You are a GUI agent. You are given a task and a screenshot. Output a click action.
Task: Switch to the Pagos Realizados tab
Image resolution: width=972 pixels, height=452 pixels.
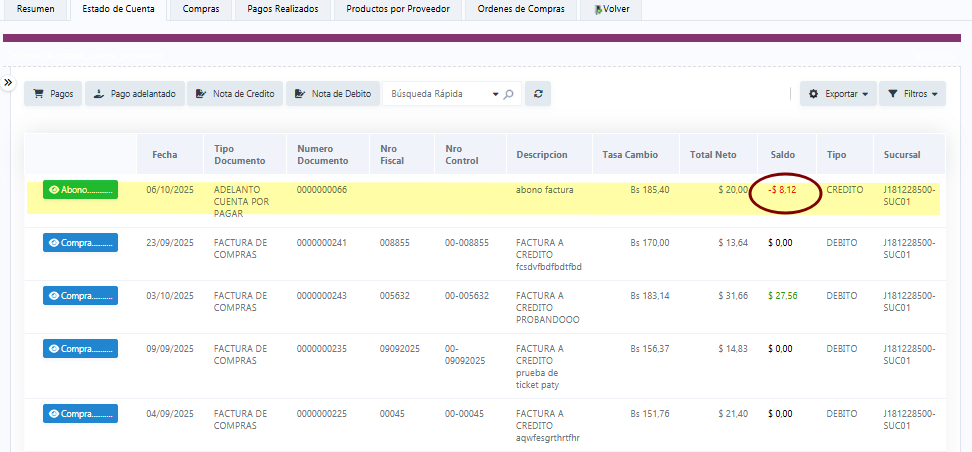click(283, 9)
